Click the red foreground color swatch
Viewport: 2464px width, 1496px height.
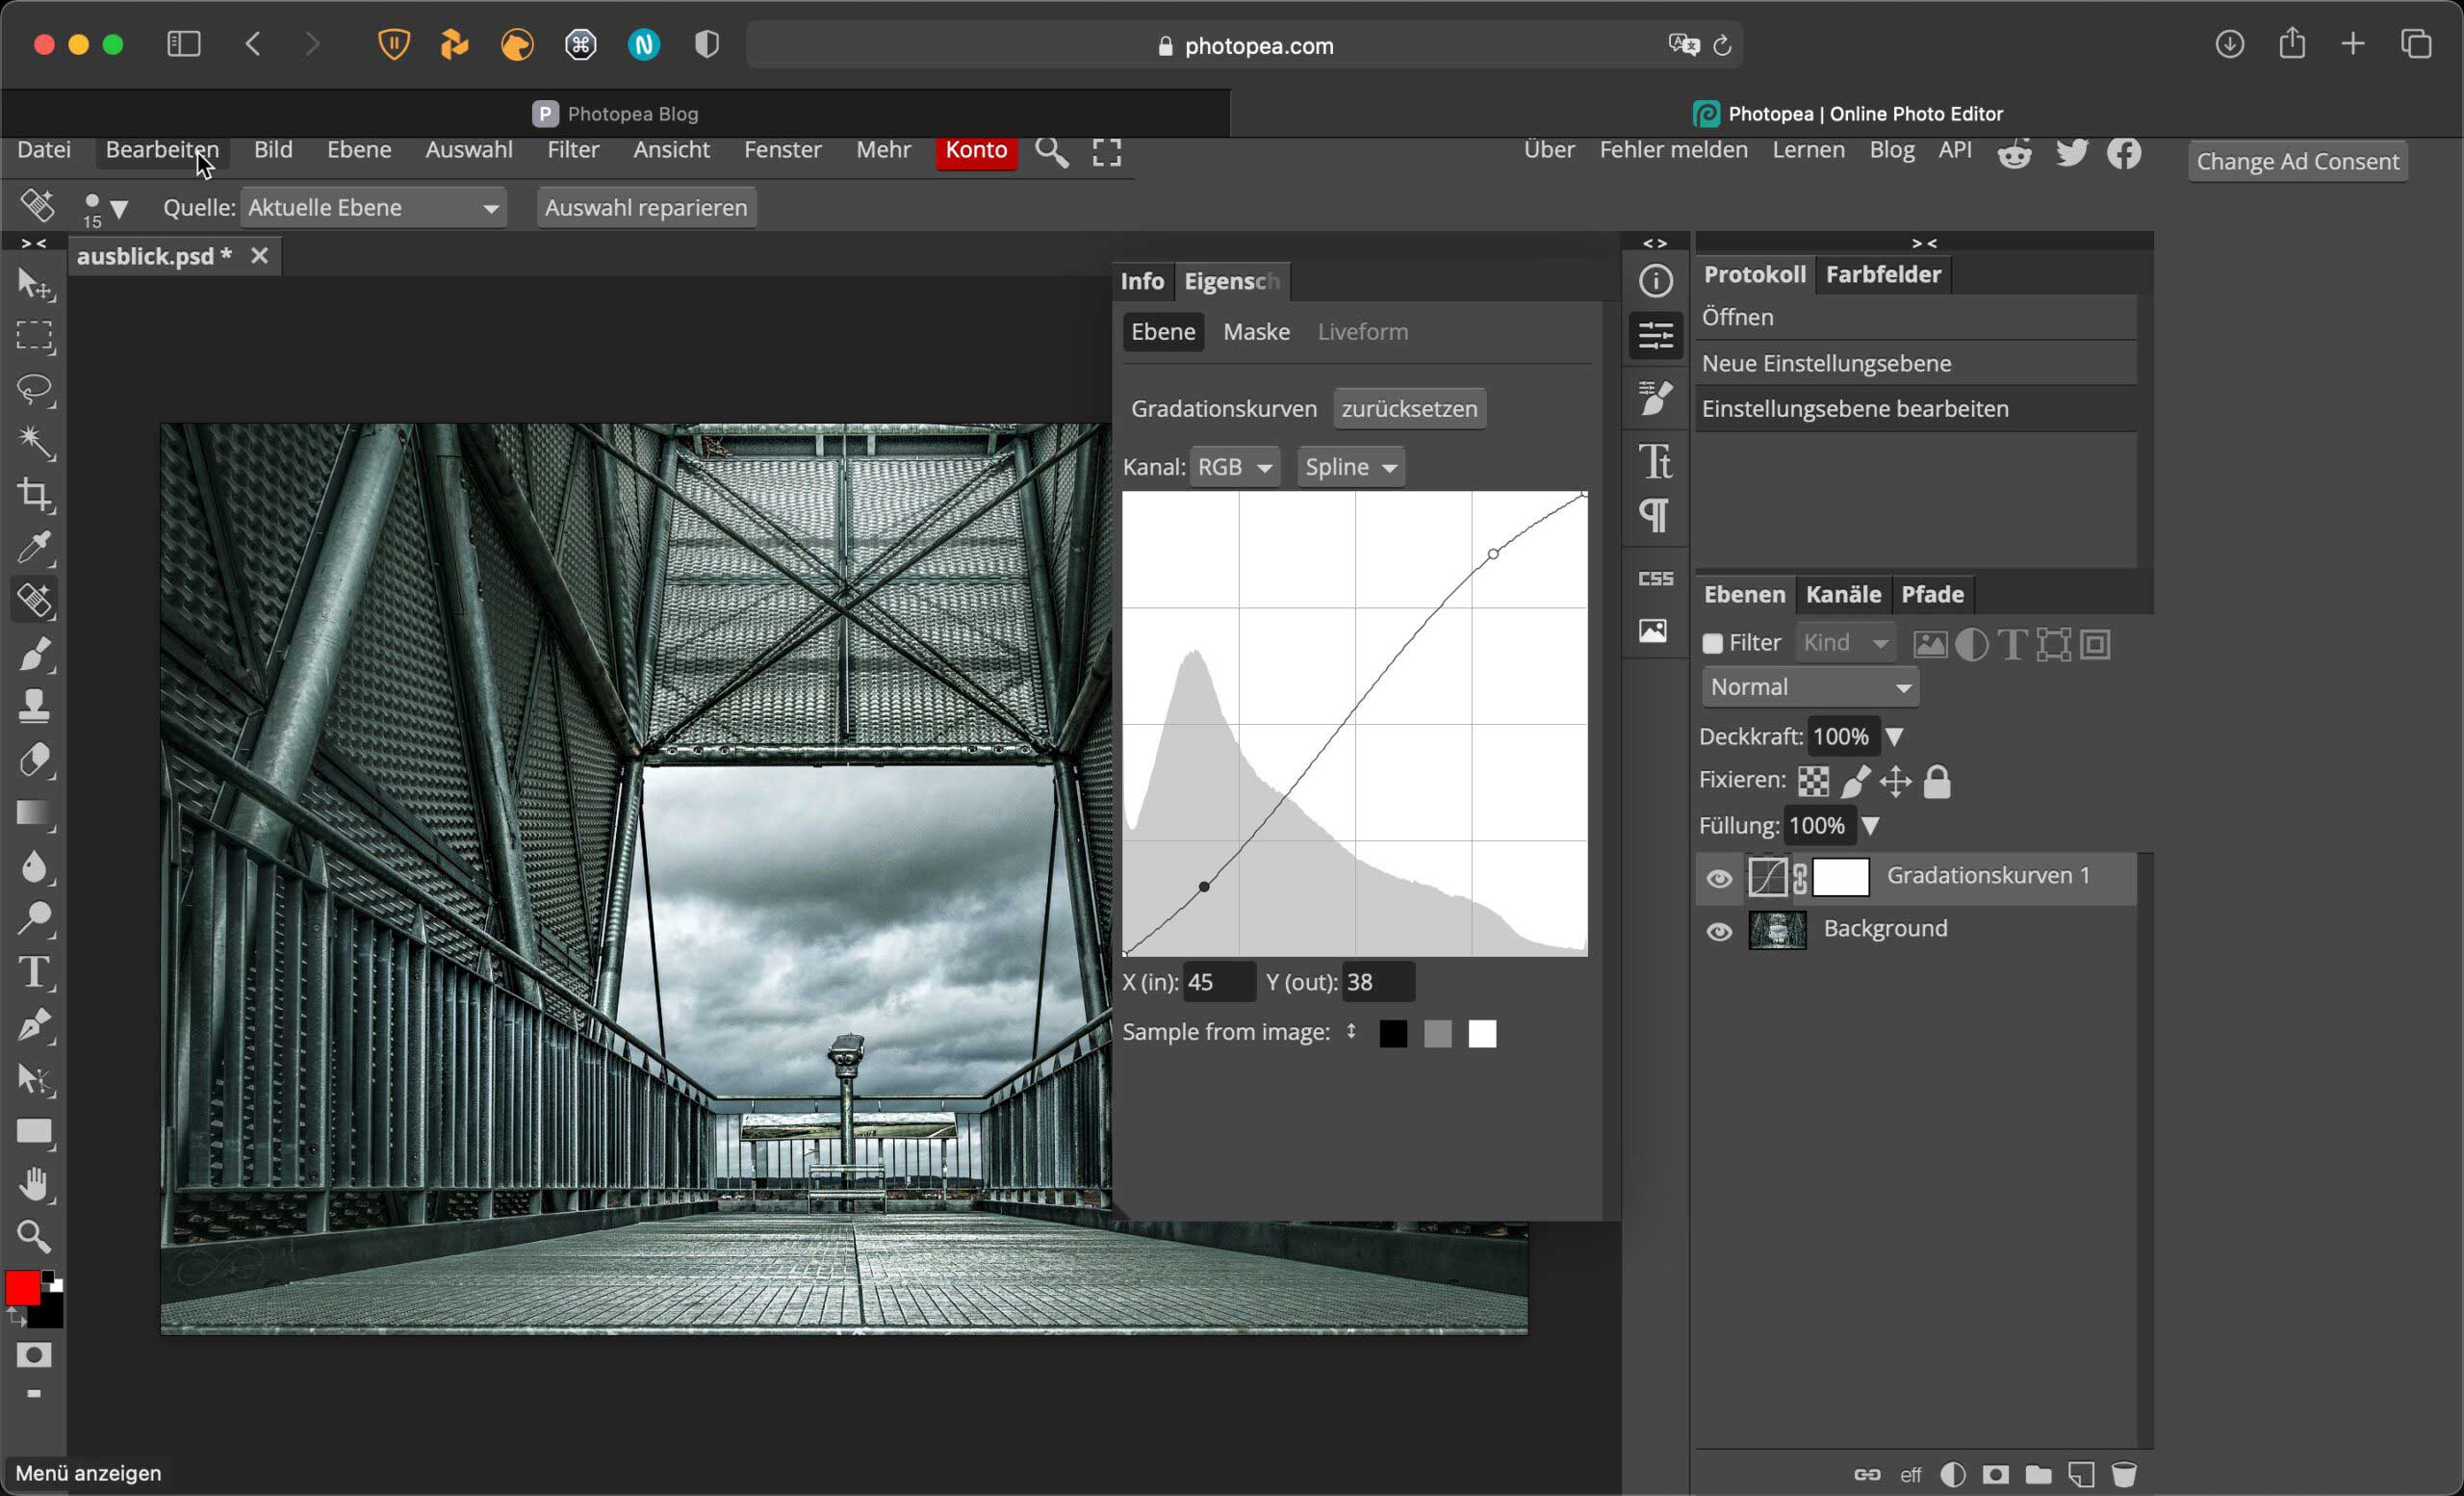pos(21,1288)
